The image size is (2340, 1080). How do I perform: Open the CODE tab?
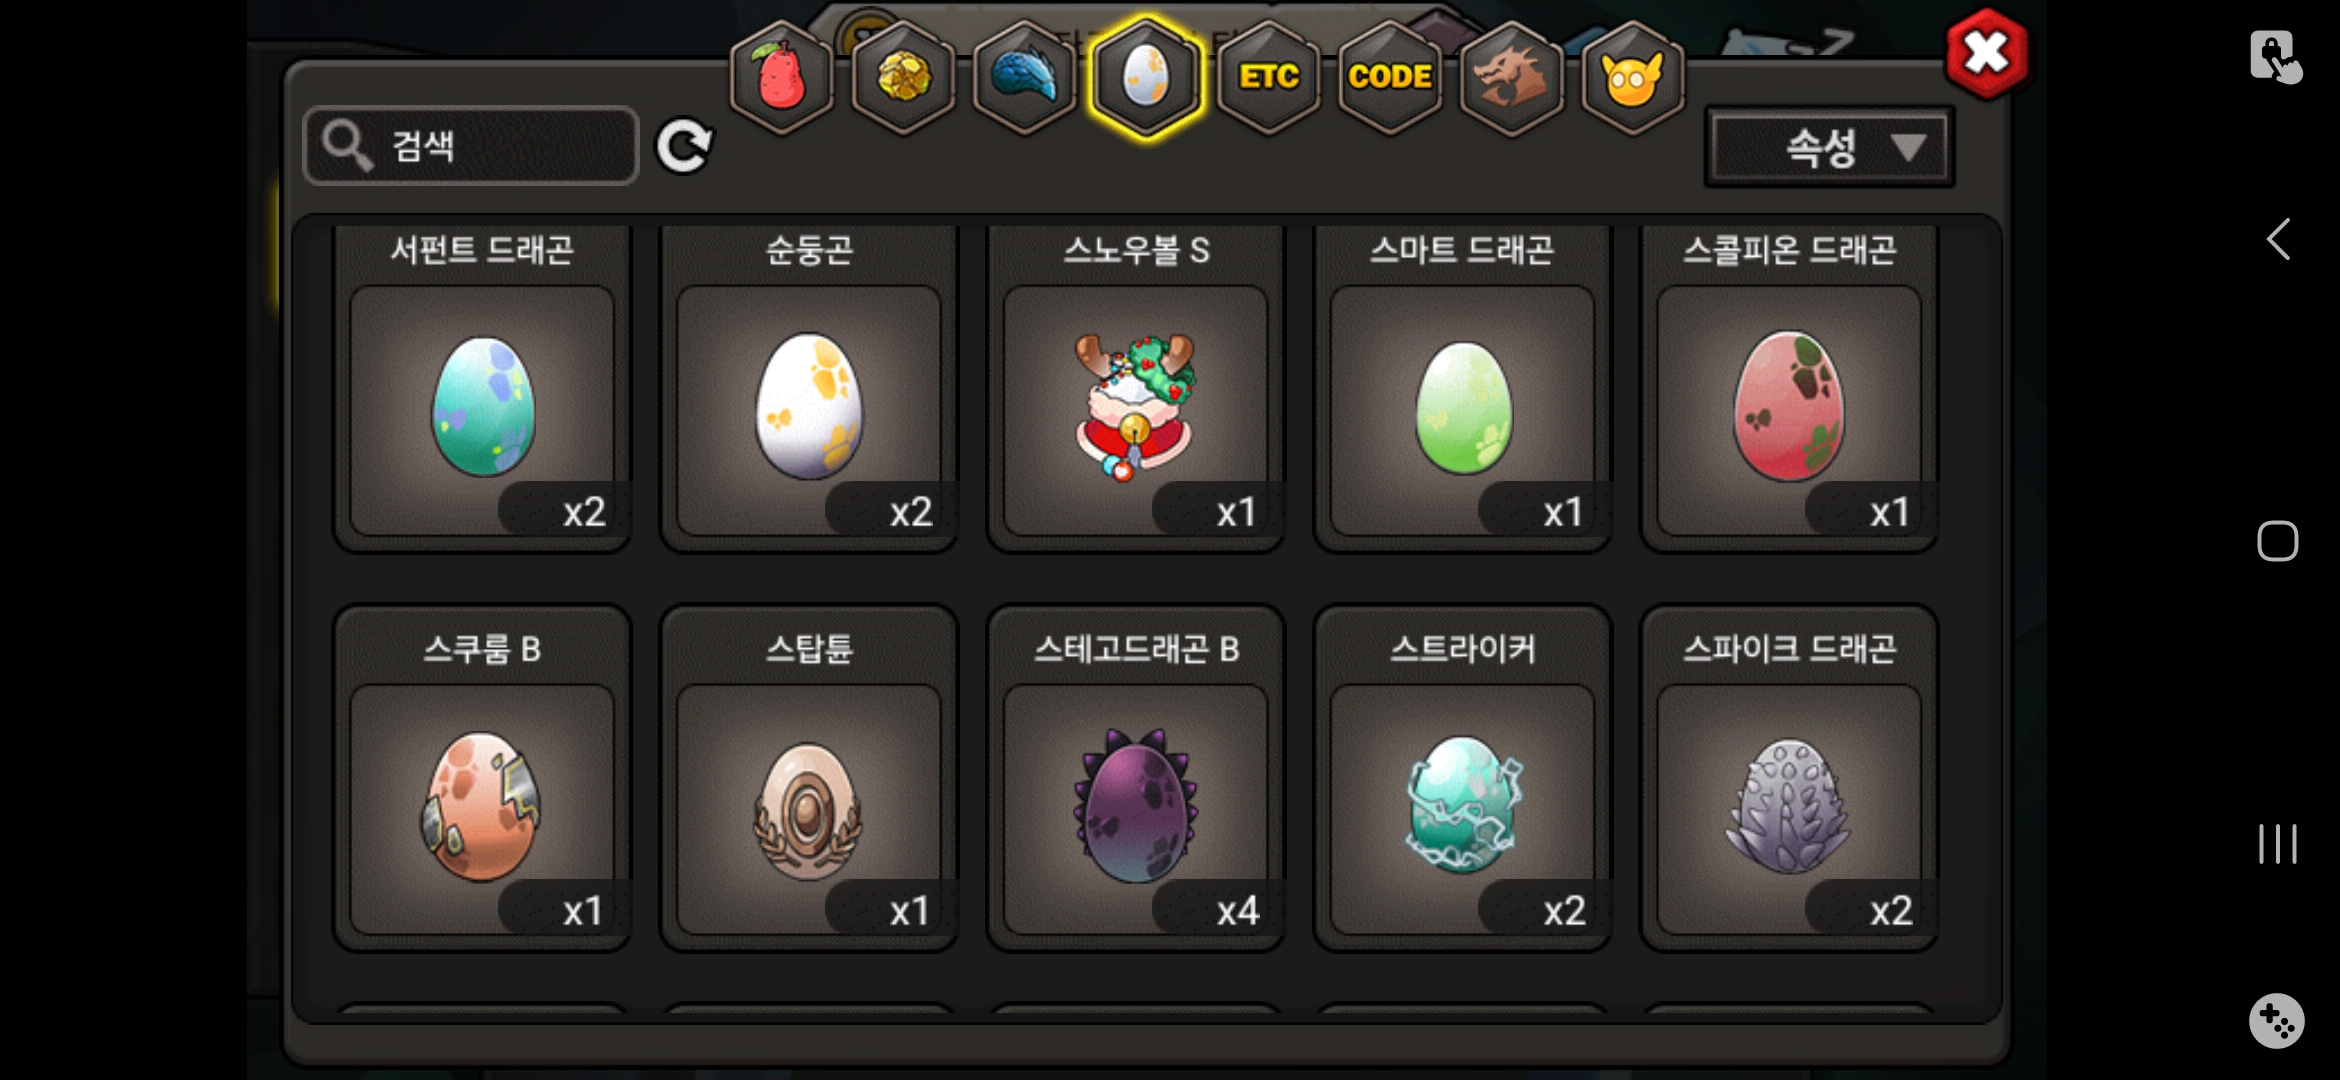(x=1390, y=78)
